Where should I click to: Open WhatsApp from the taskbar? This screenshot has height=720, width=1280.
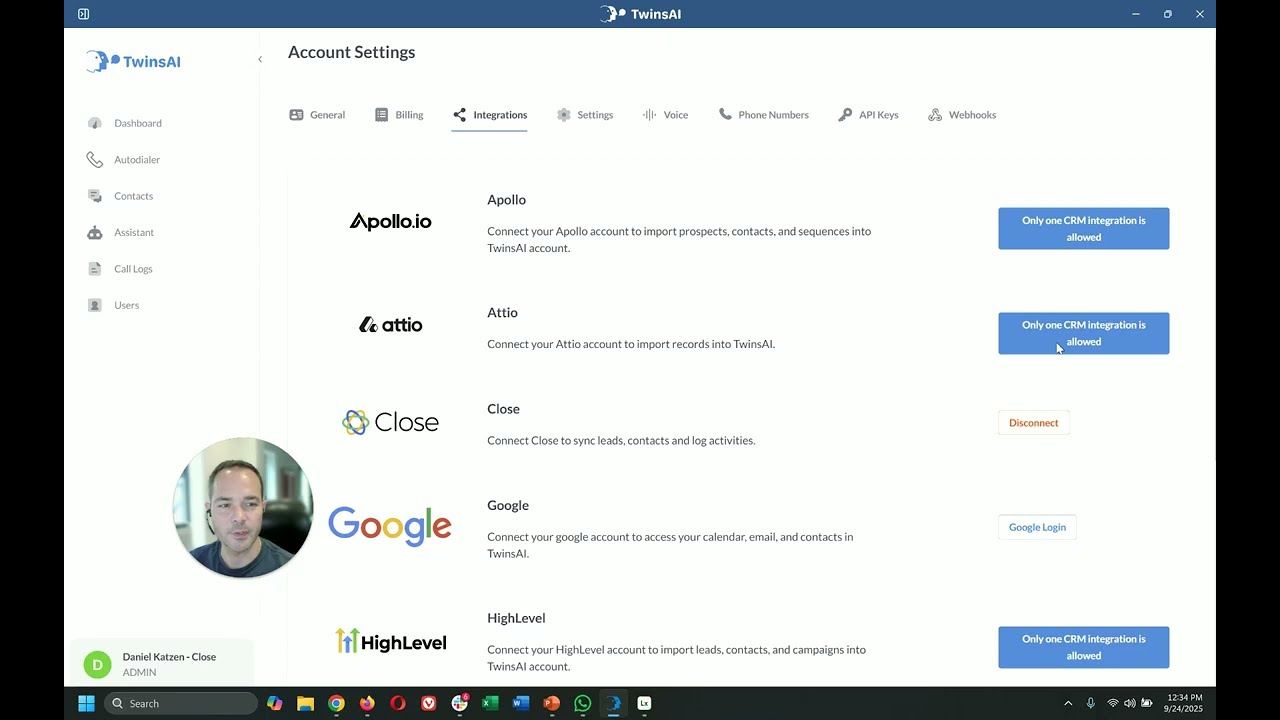583,703
